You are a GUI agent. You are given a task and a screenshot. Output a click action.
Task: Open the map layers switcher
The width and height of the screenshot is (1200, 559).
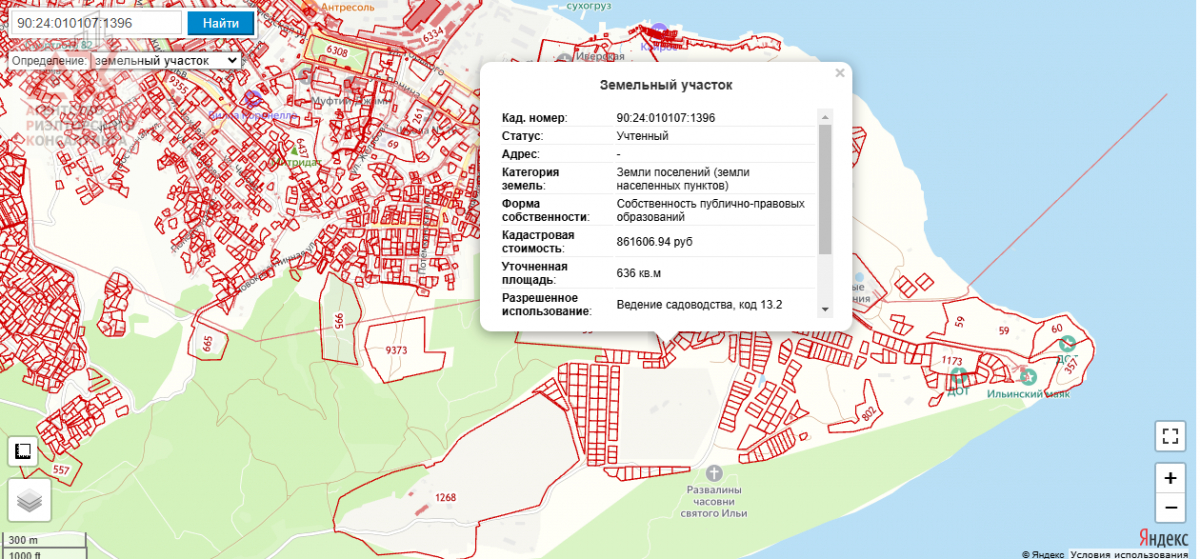click(x=29, y=500)
